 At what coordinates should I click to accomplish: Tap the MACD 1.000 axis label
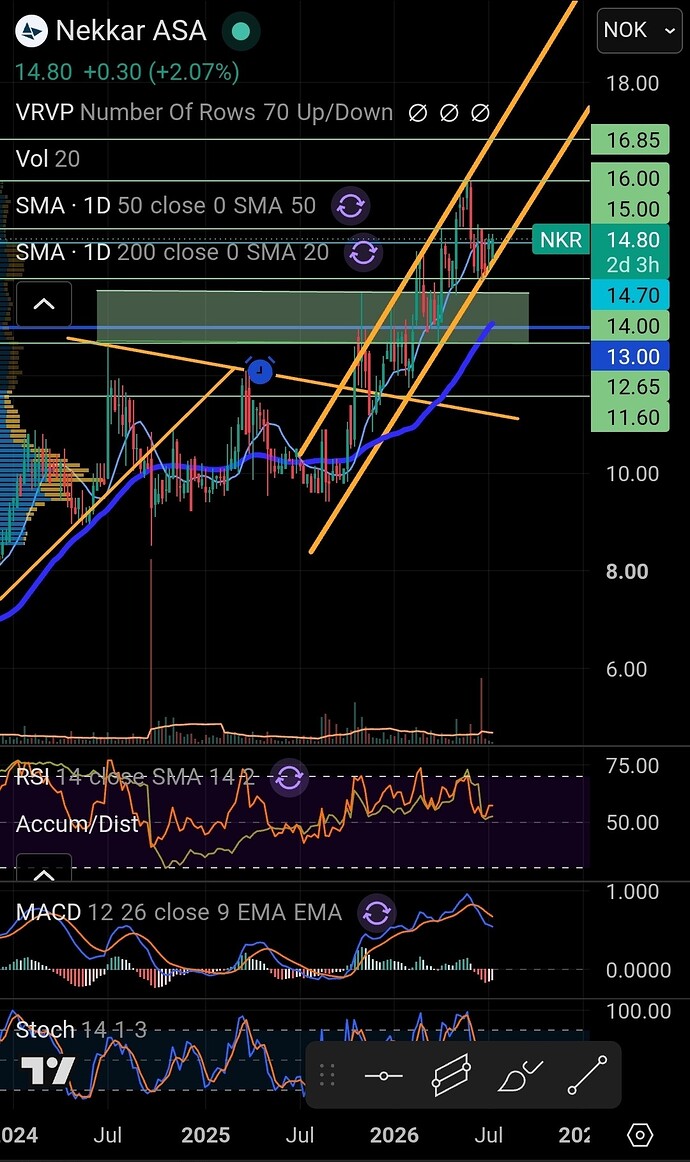pos(632,892)
